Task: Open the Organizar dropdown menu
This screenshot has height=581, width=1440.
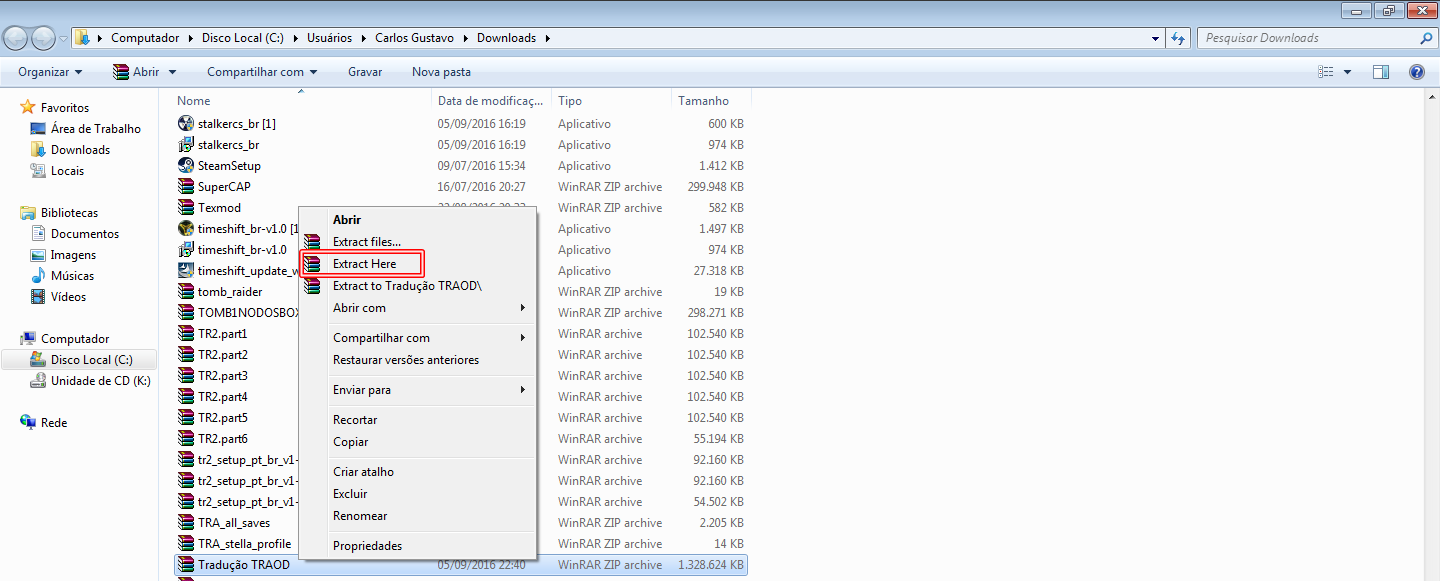Action: coord(50,72)
